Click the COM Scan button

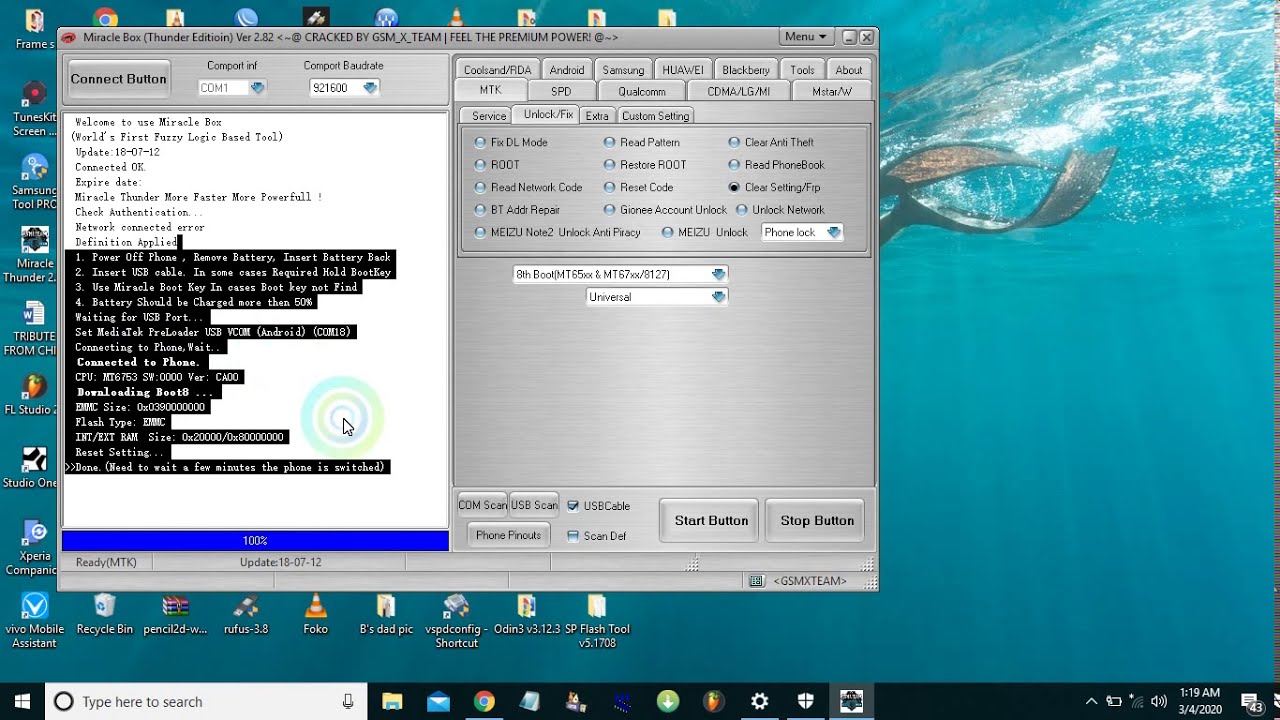click(483, 505)
